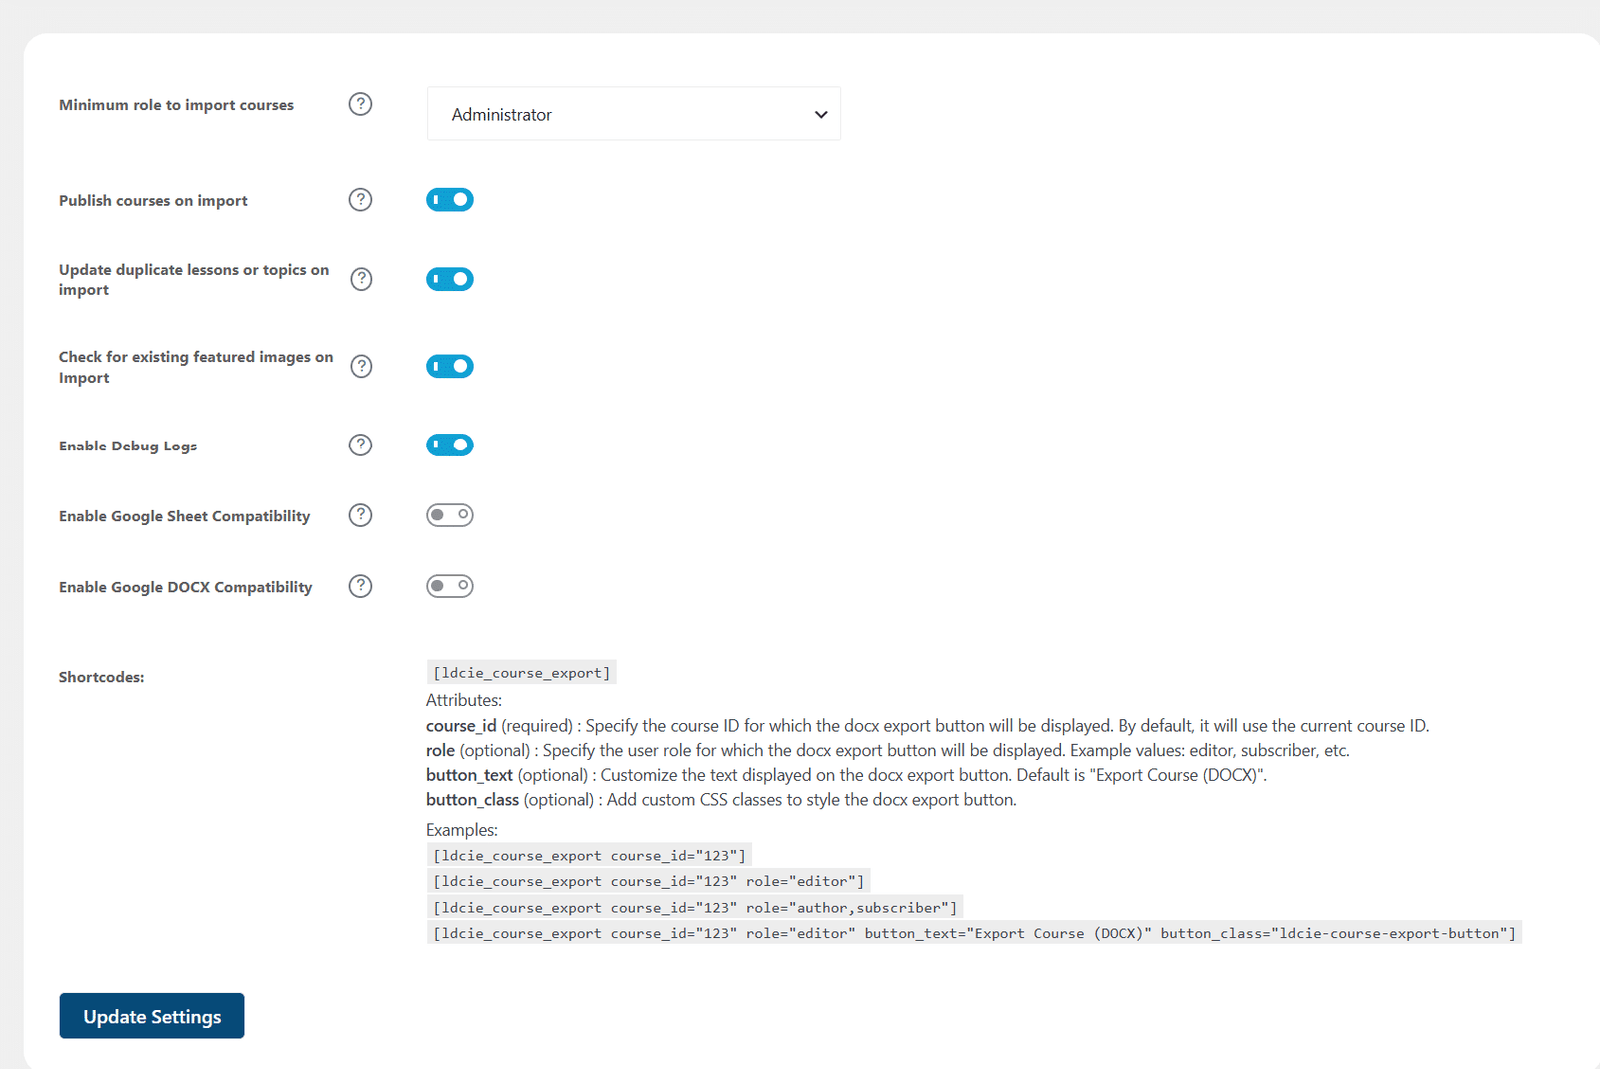Turn on Google DOCX Compatibility switch

[450, 586]
